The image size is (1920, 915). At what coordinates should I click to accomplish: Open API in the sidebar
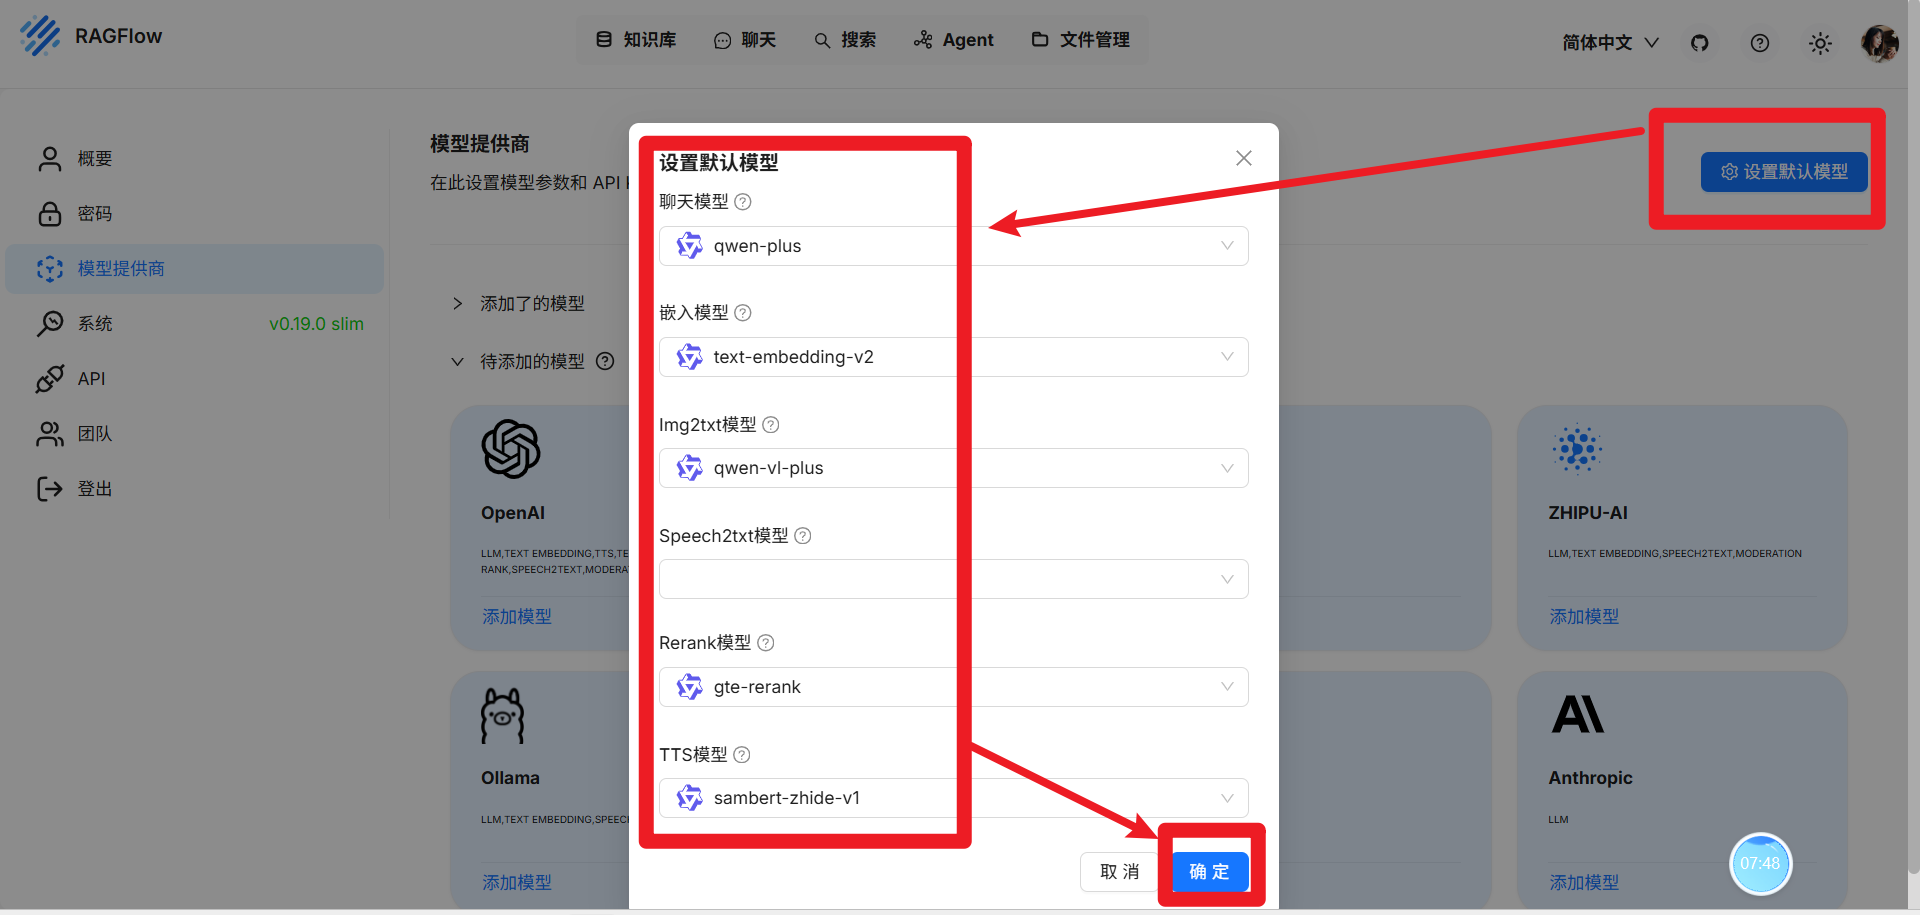click(195, 379)
